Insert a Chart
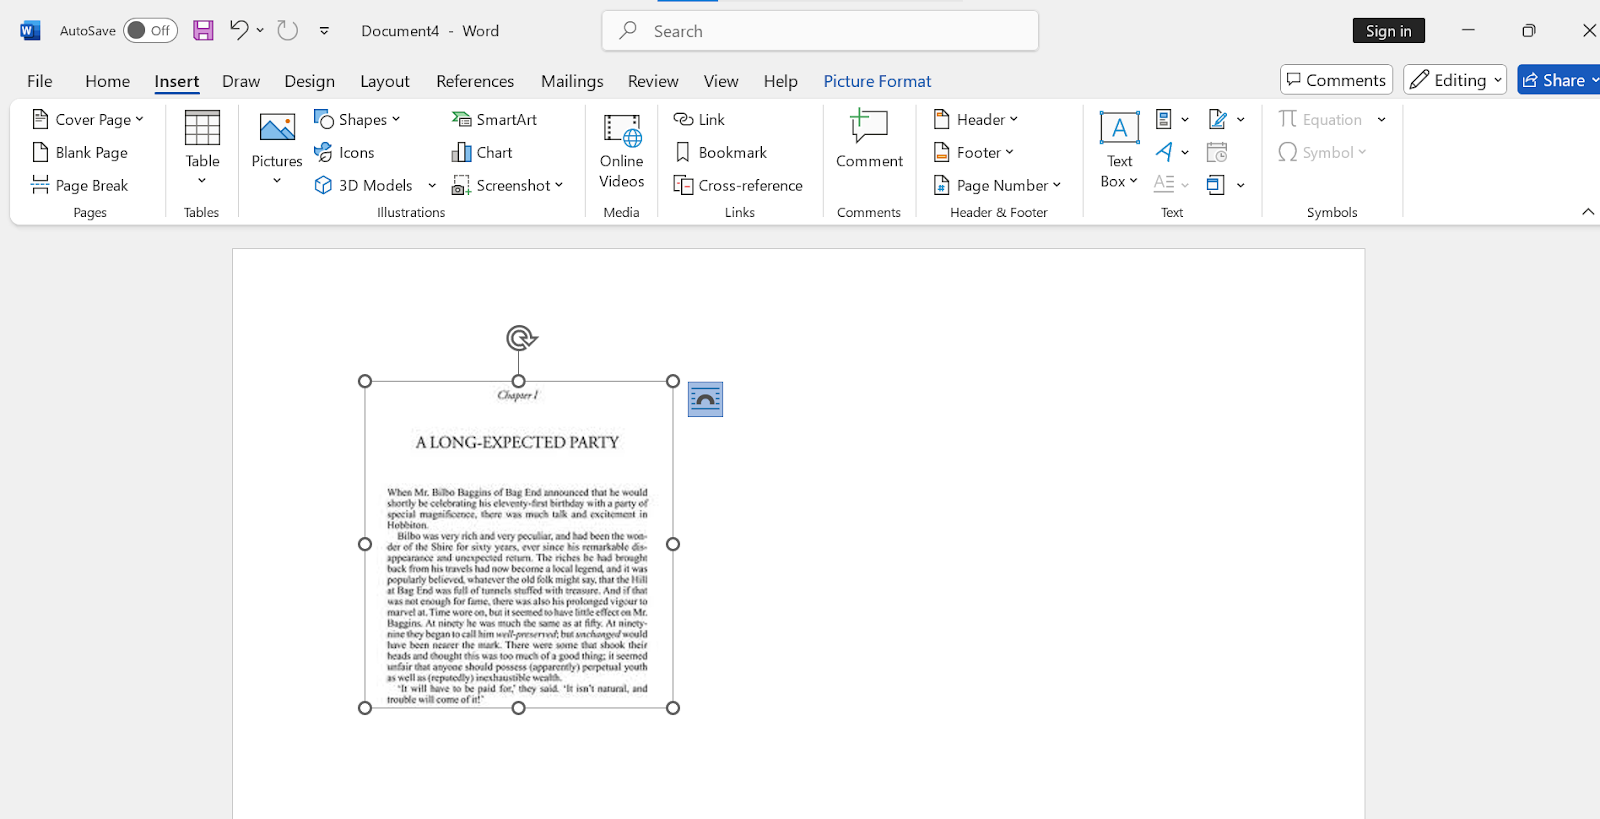Viewport: 1600px width, 819px height. tap(483, 152)
